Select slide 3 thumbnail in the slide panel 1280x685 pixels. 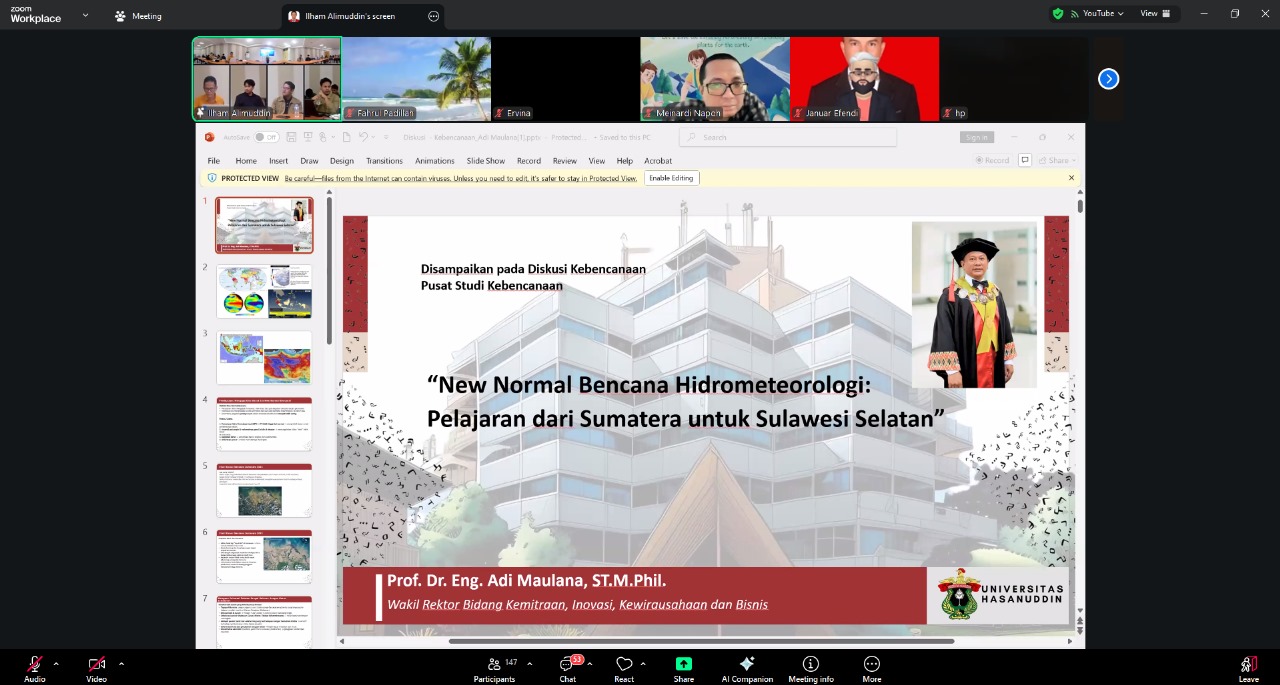[x=263, y=357]
